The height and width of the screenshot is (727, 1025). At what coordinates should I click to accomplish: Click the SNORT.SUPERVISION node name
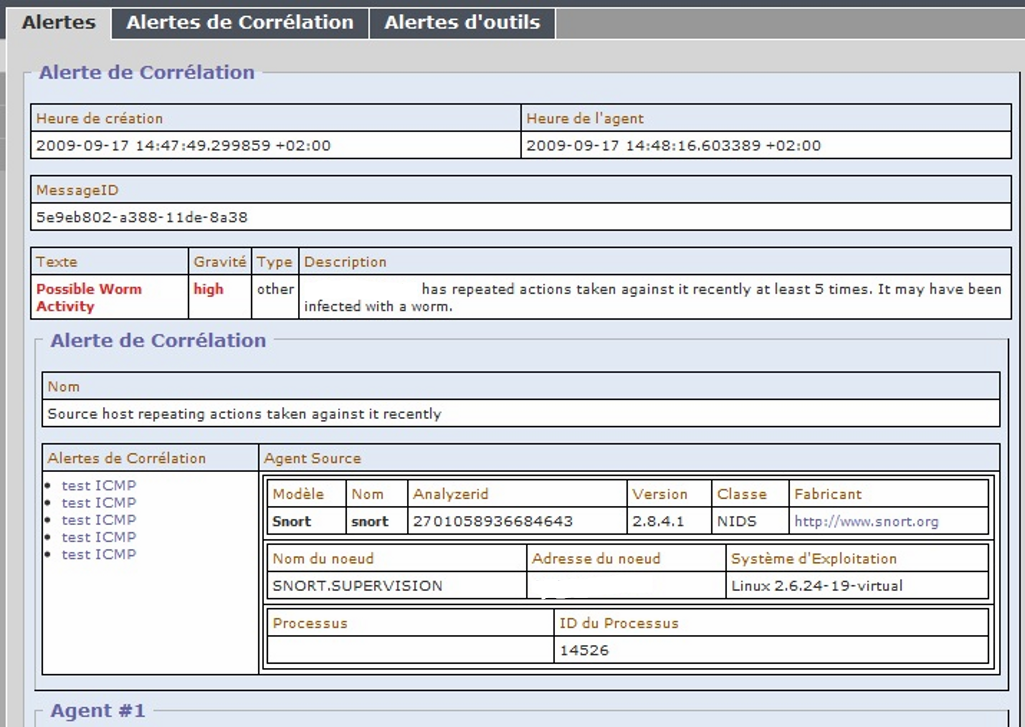(357, 586)
